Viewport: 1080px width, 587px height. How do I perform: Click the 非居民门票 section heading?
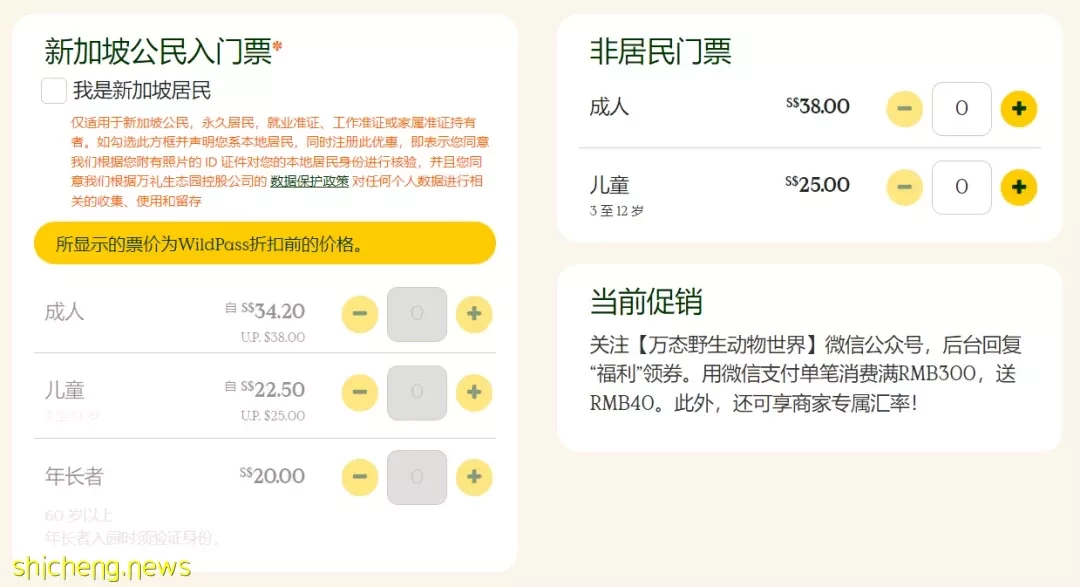pyautogui.click(x=660, y=52)
